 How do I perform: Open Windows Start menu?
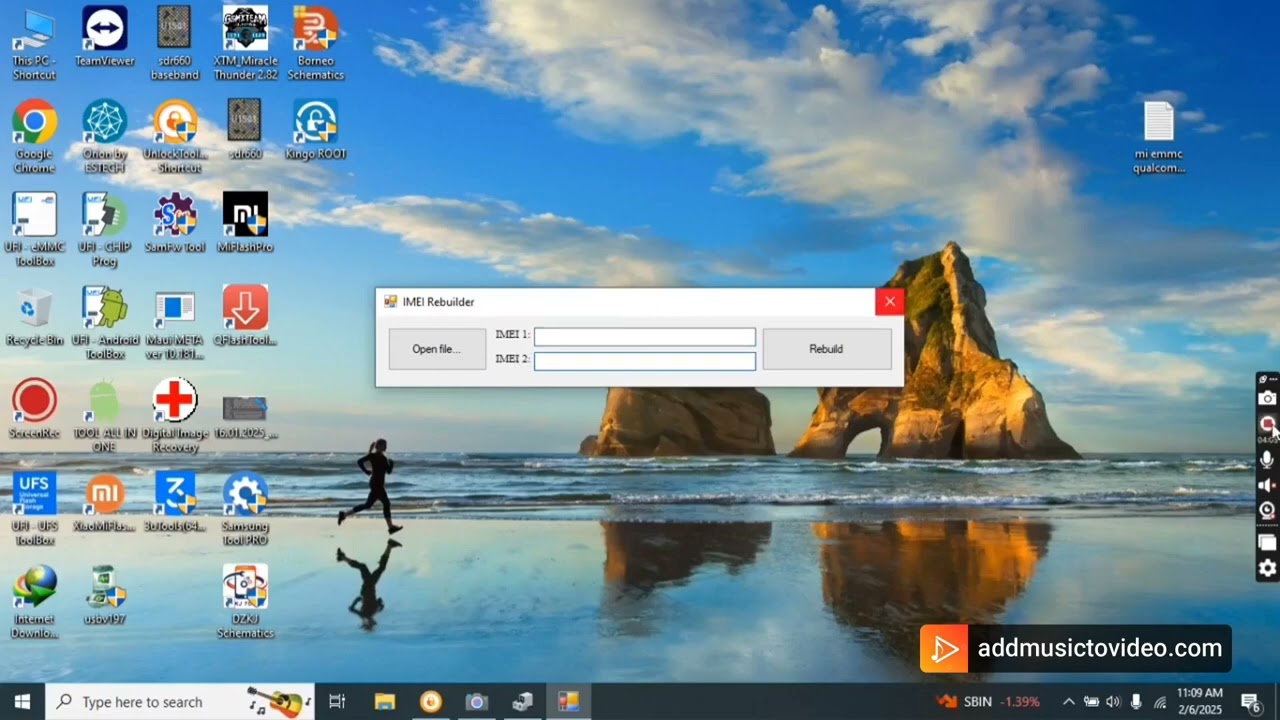coord(22,702)
